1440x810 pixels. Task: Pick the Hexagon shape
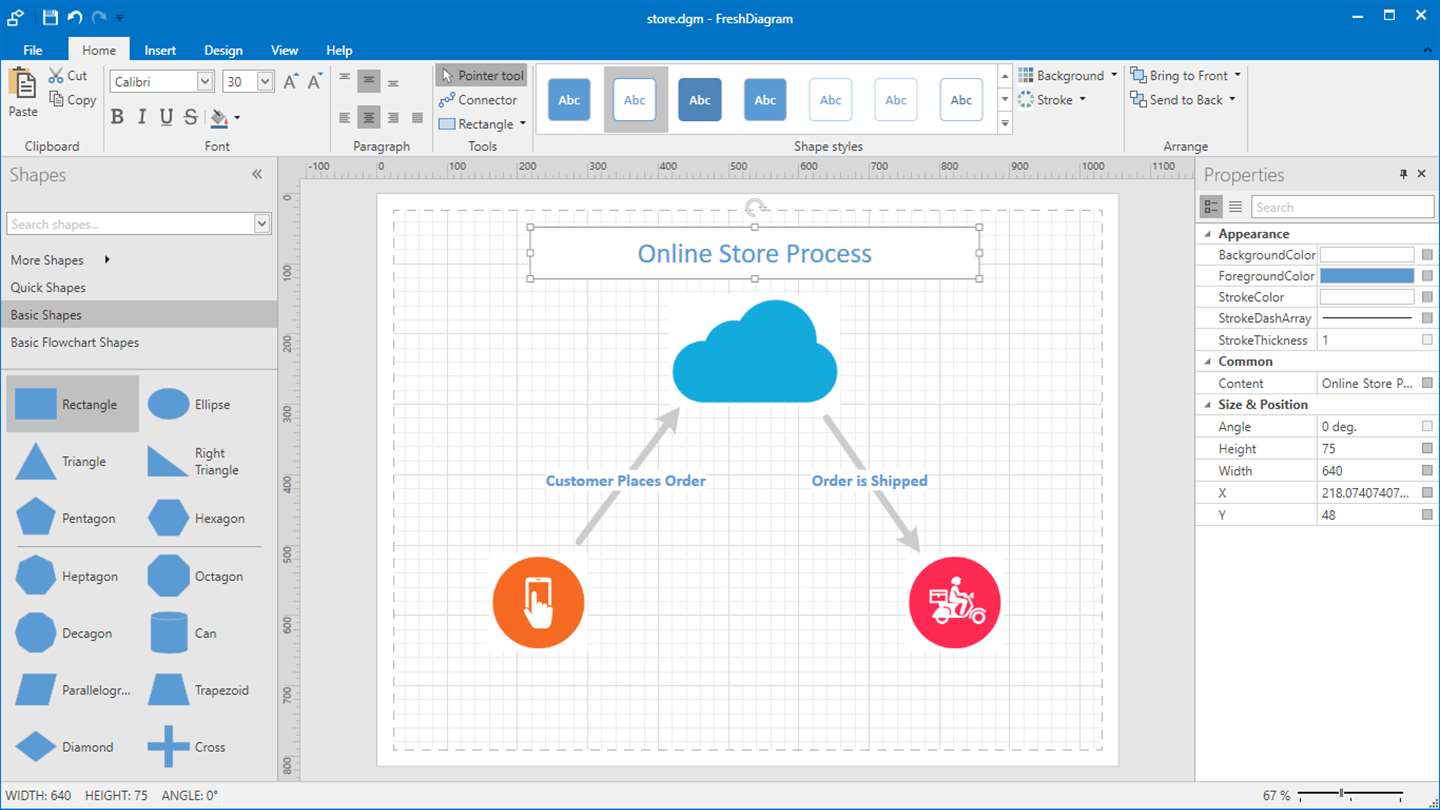tap(206, 518)
